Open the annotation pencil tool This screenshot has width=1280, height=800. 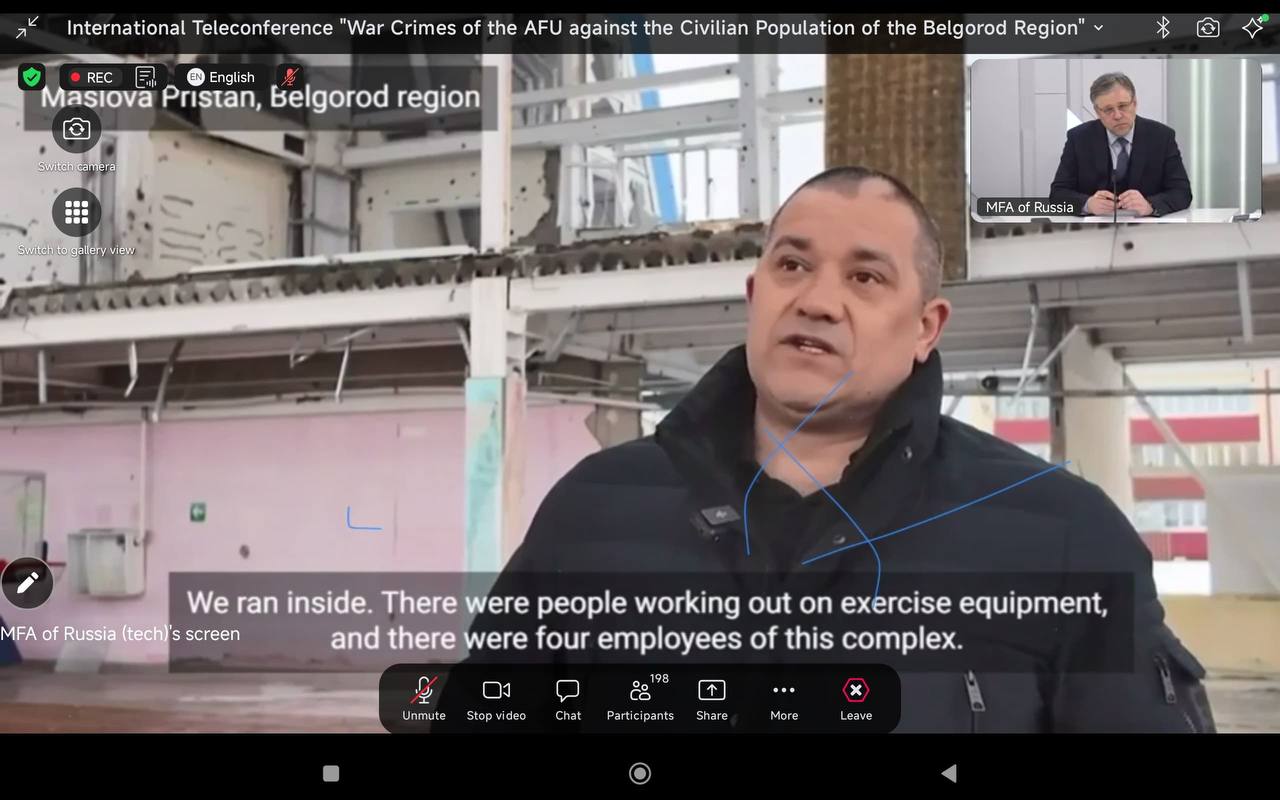[27, 583]
